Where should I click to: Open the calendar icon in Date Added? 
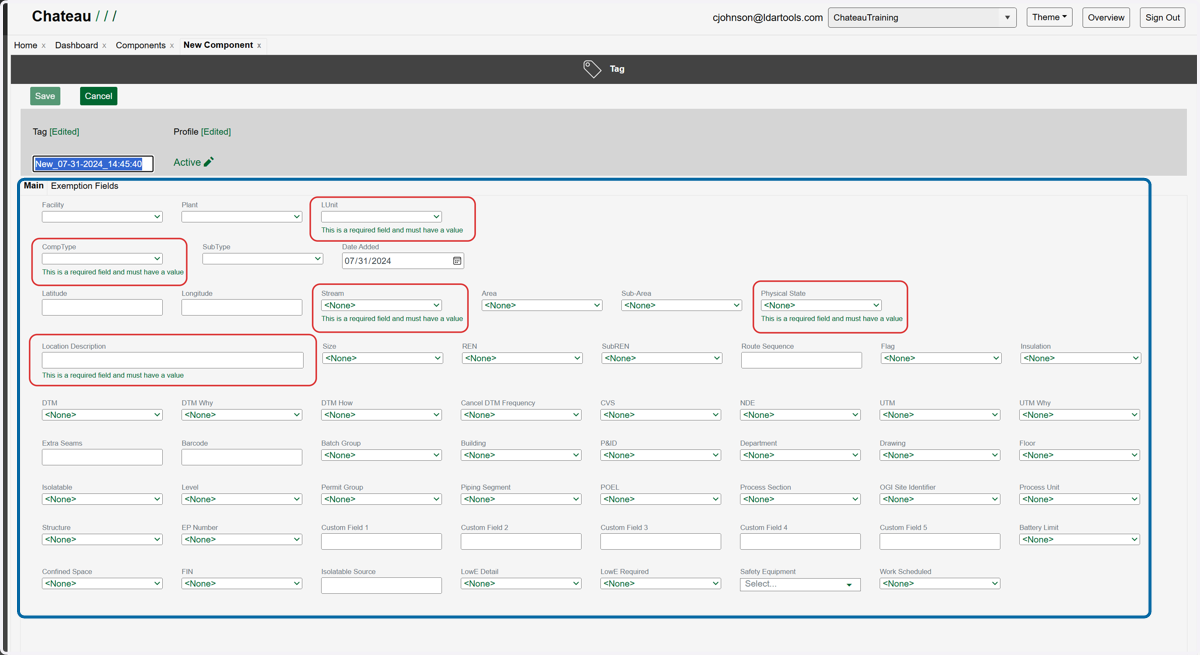[x=457, y=261]
